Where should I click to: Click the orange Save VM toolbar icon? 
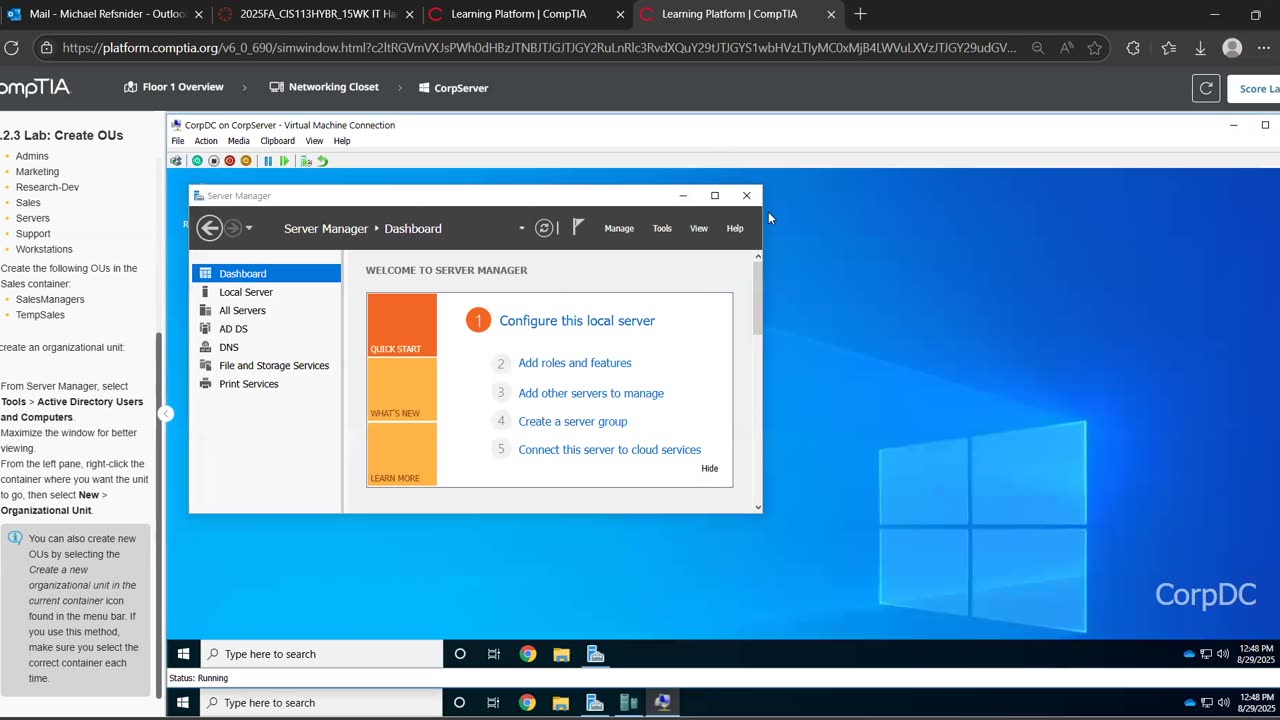click(246, 161)
